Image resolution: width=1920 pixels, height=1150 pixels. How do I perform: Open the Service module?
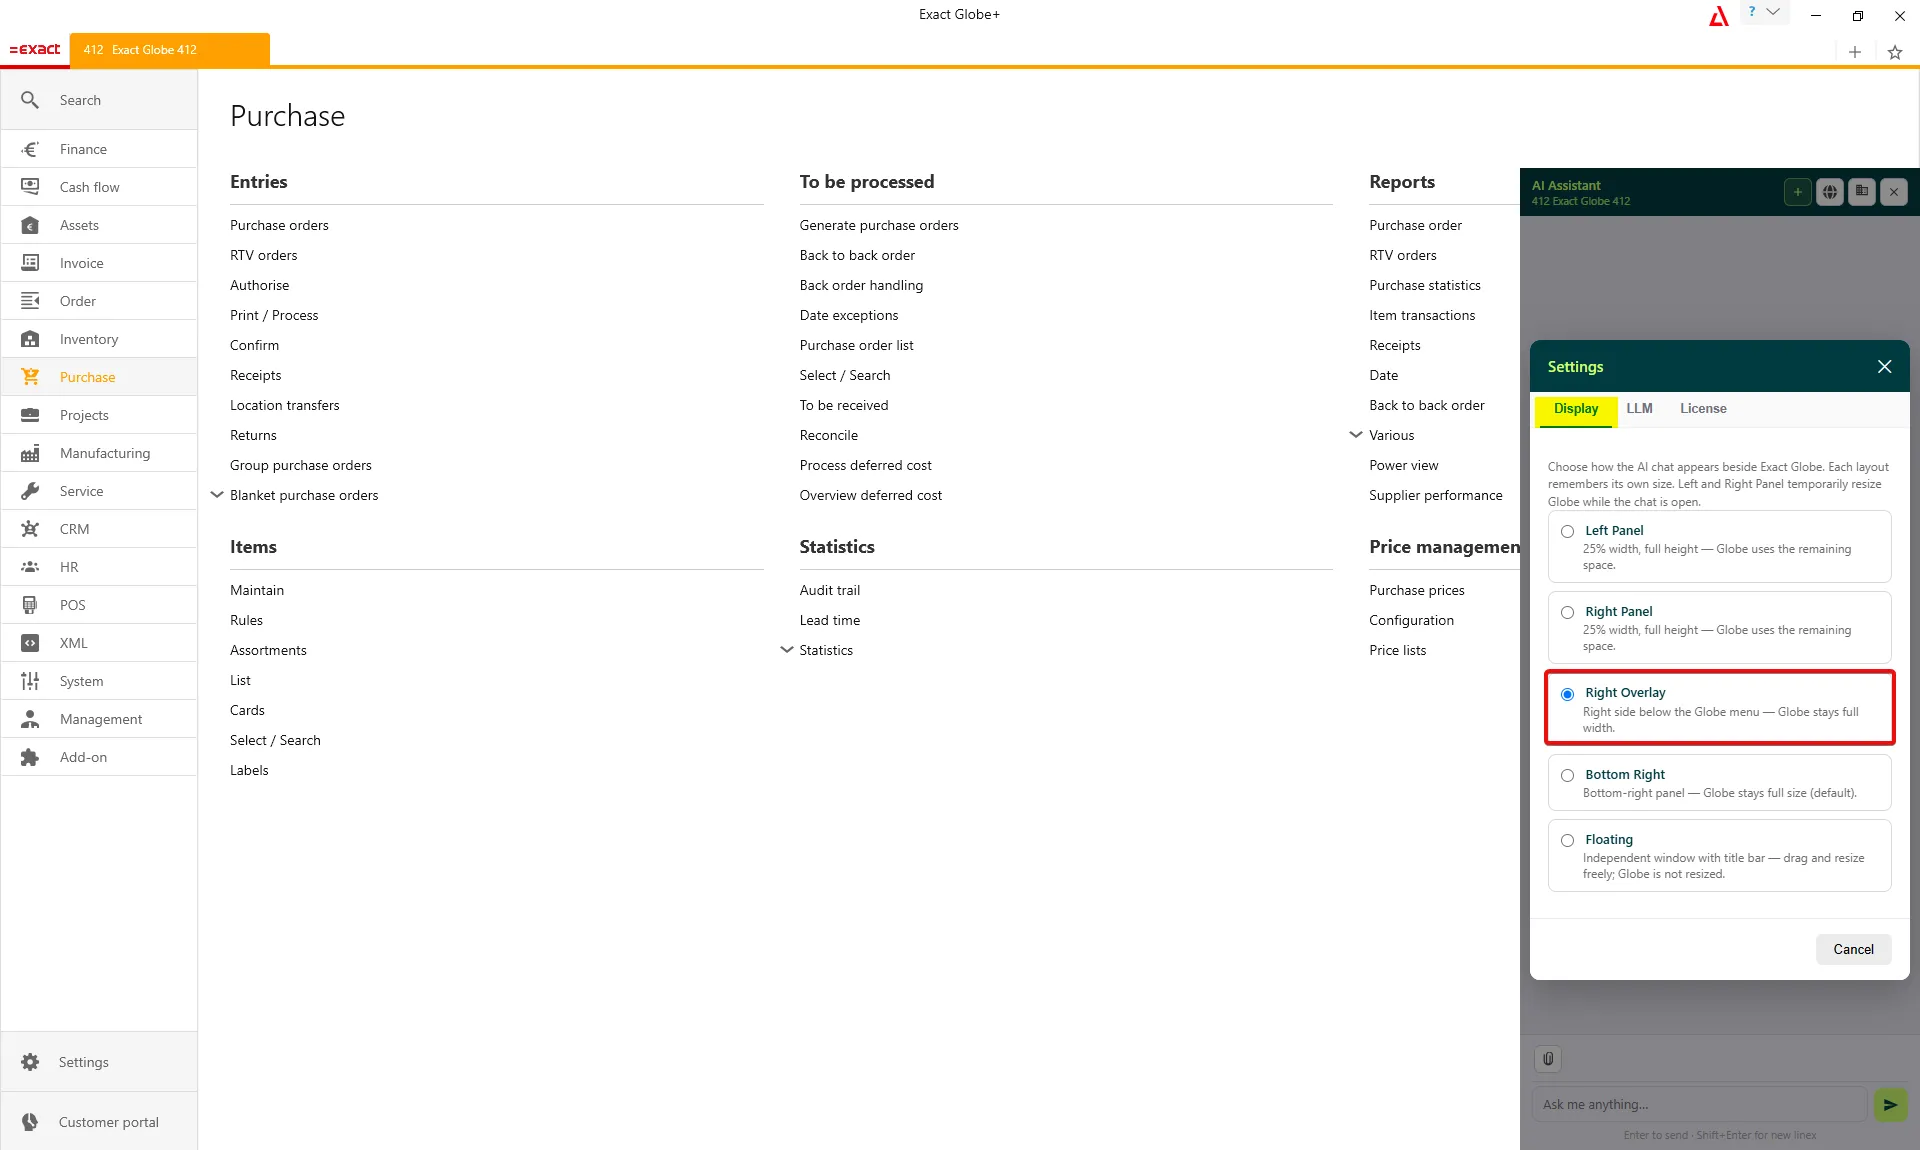point(99,491)
